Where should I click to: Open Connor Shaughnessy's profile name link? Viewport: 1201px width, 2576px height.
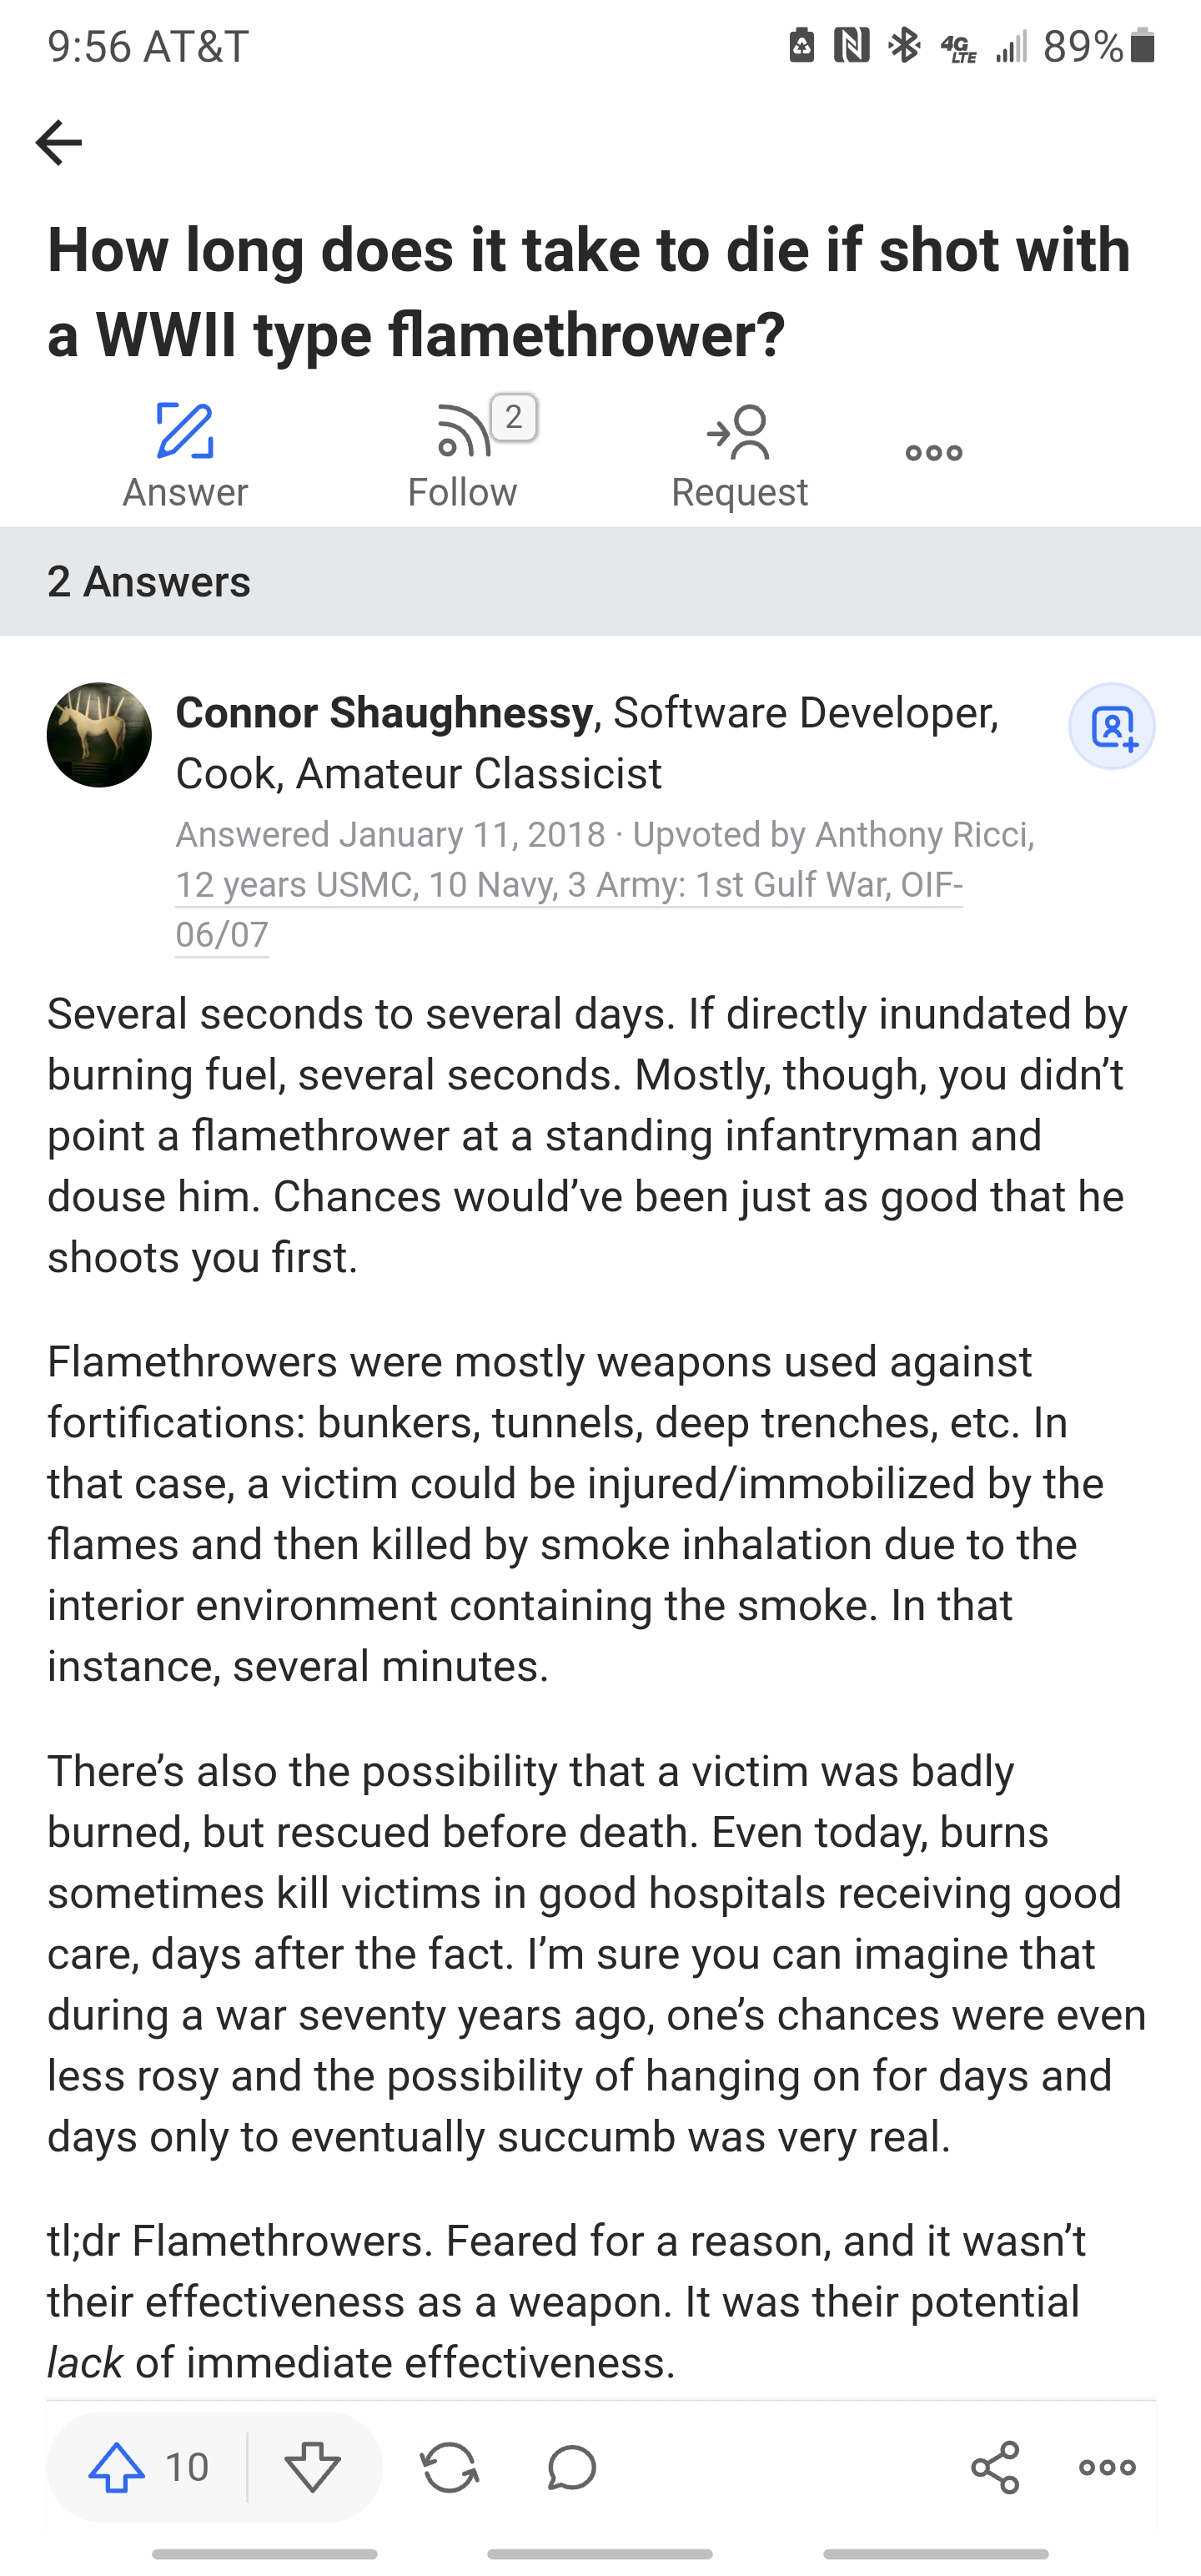pos(384,713)
